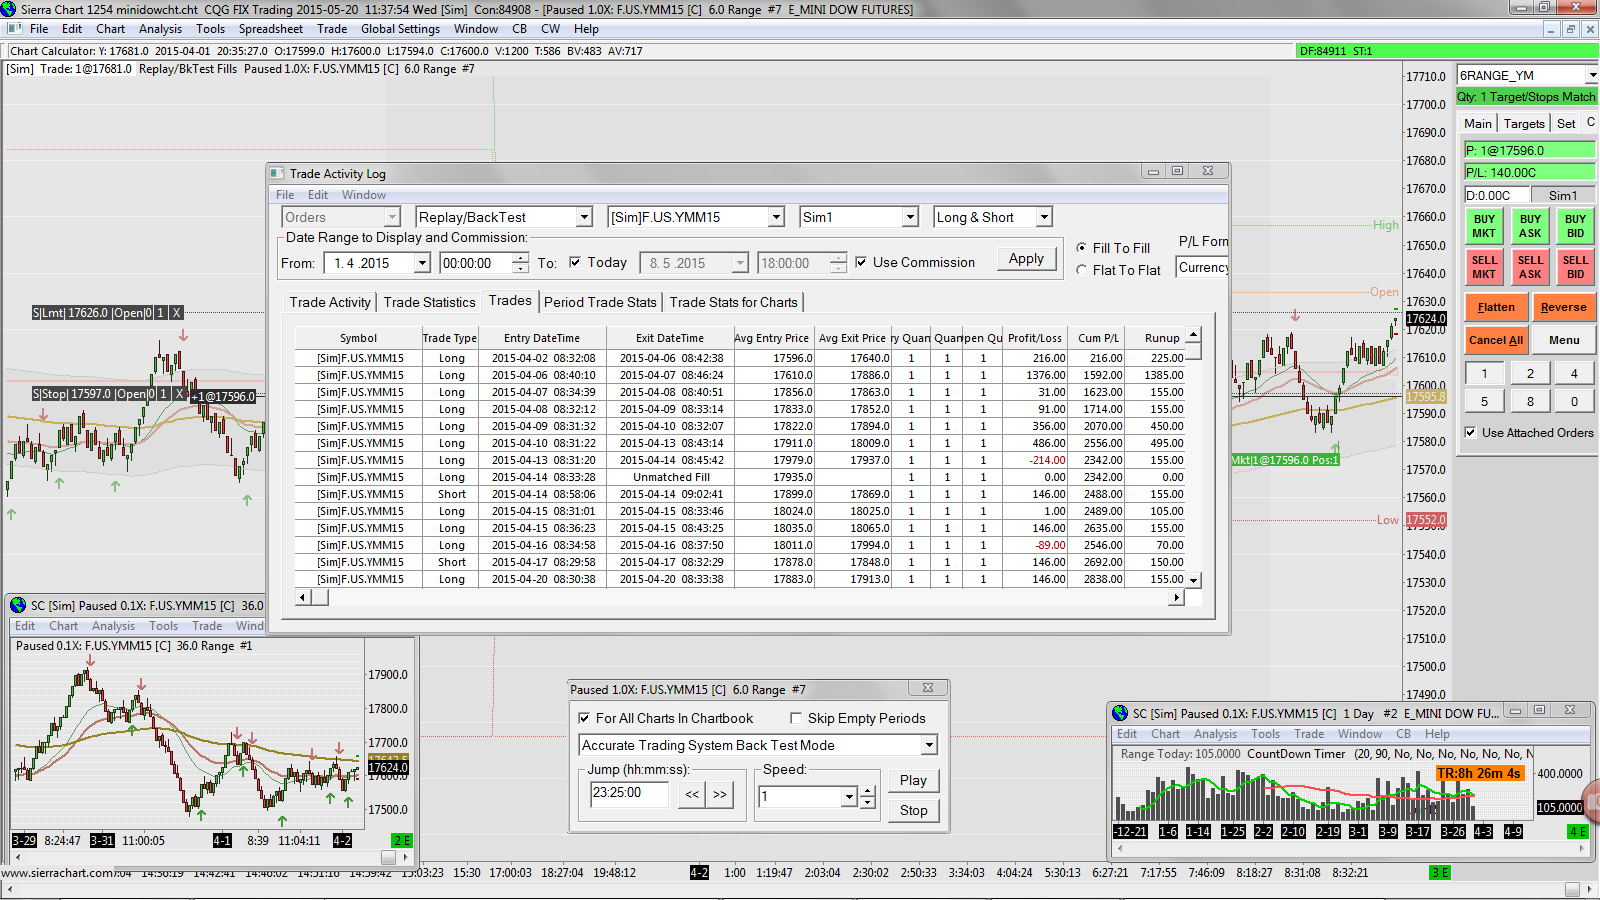
Task: Open the 6RANGE_YM trade window dropdown
Action: 1591,75
